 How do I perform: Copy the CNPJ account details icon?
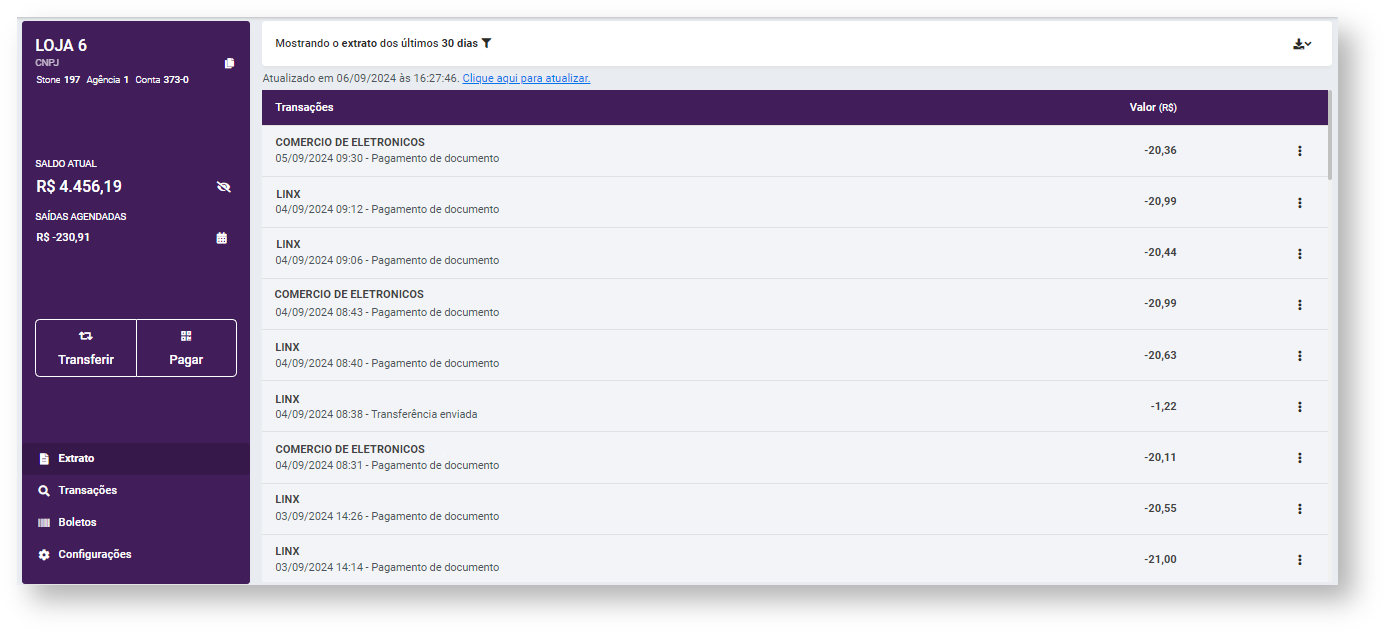[229, 63]
